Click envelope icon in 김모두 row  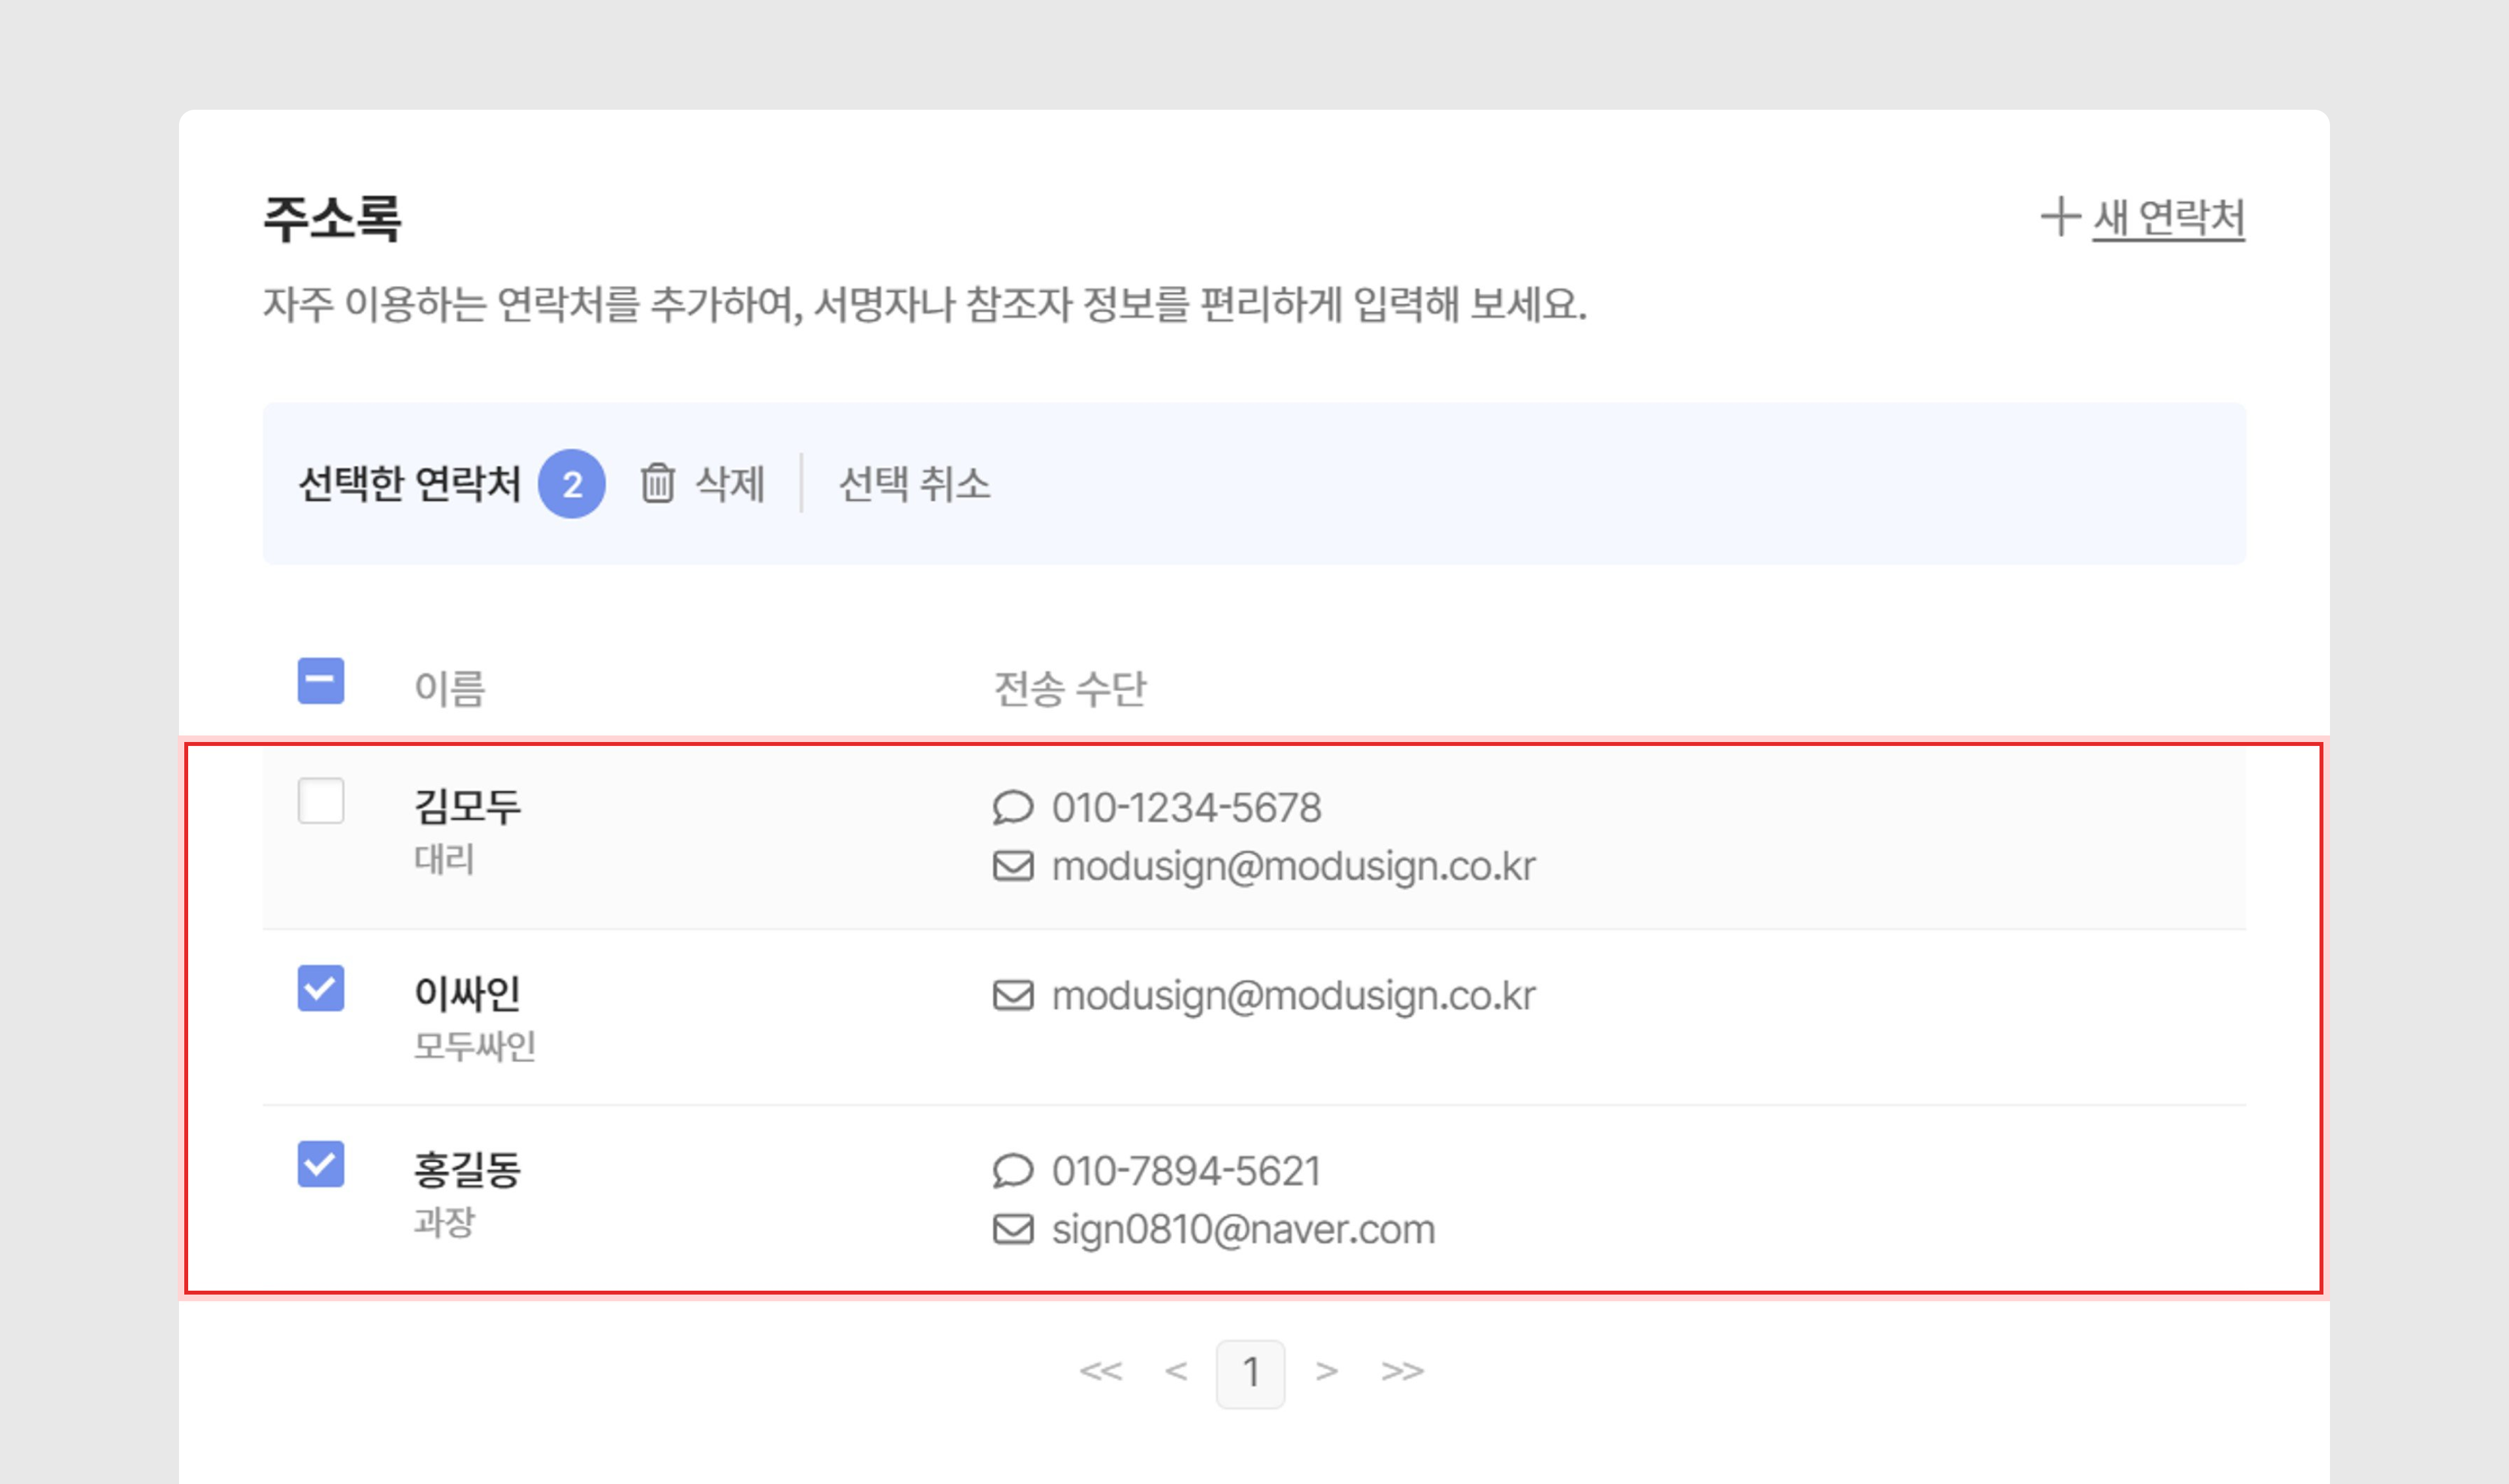coord(1012,865)
